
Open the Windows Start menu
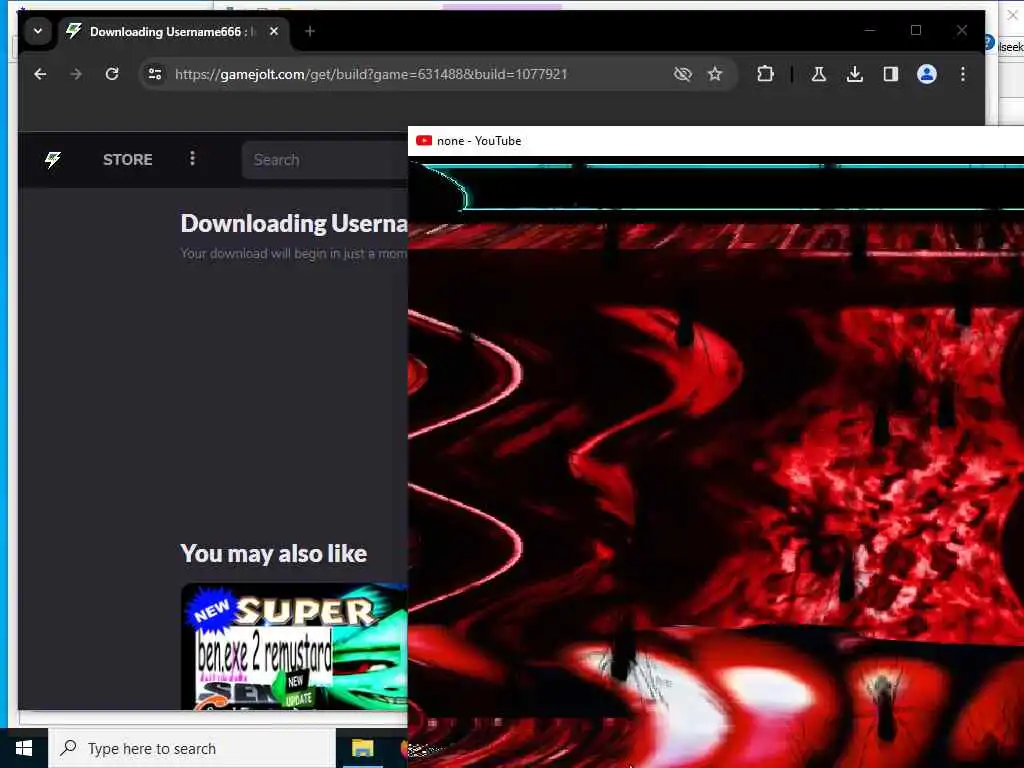point(24,748)
